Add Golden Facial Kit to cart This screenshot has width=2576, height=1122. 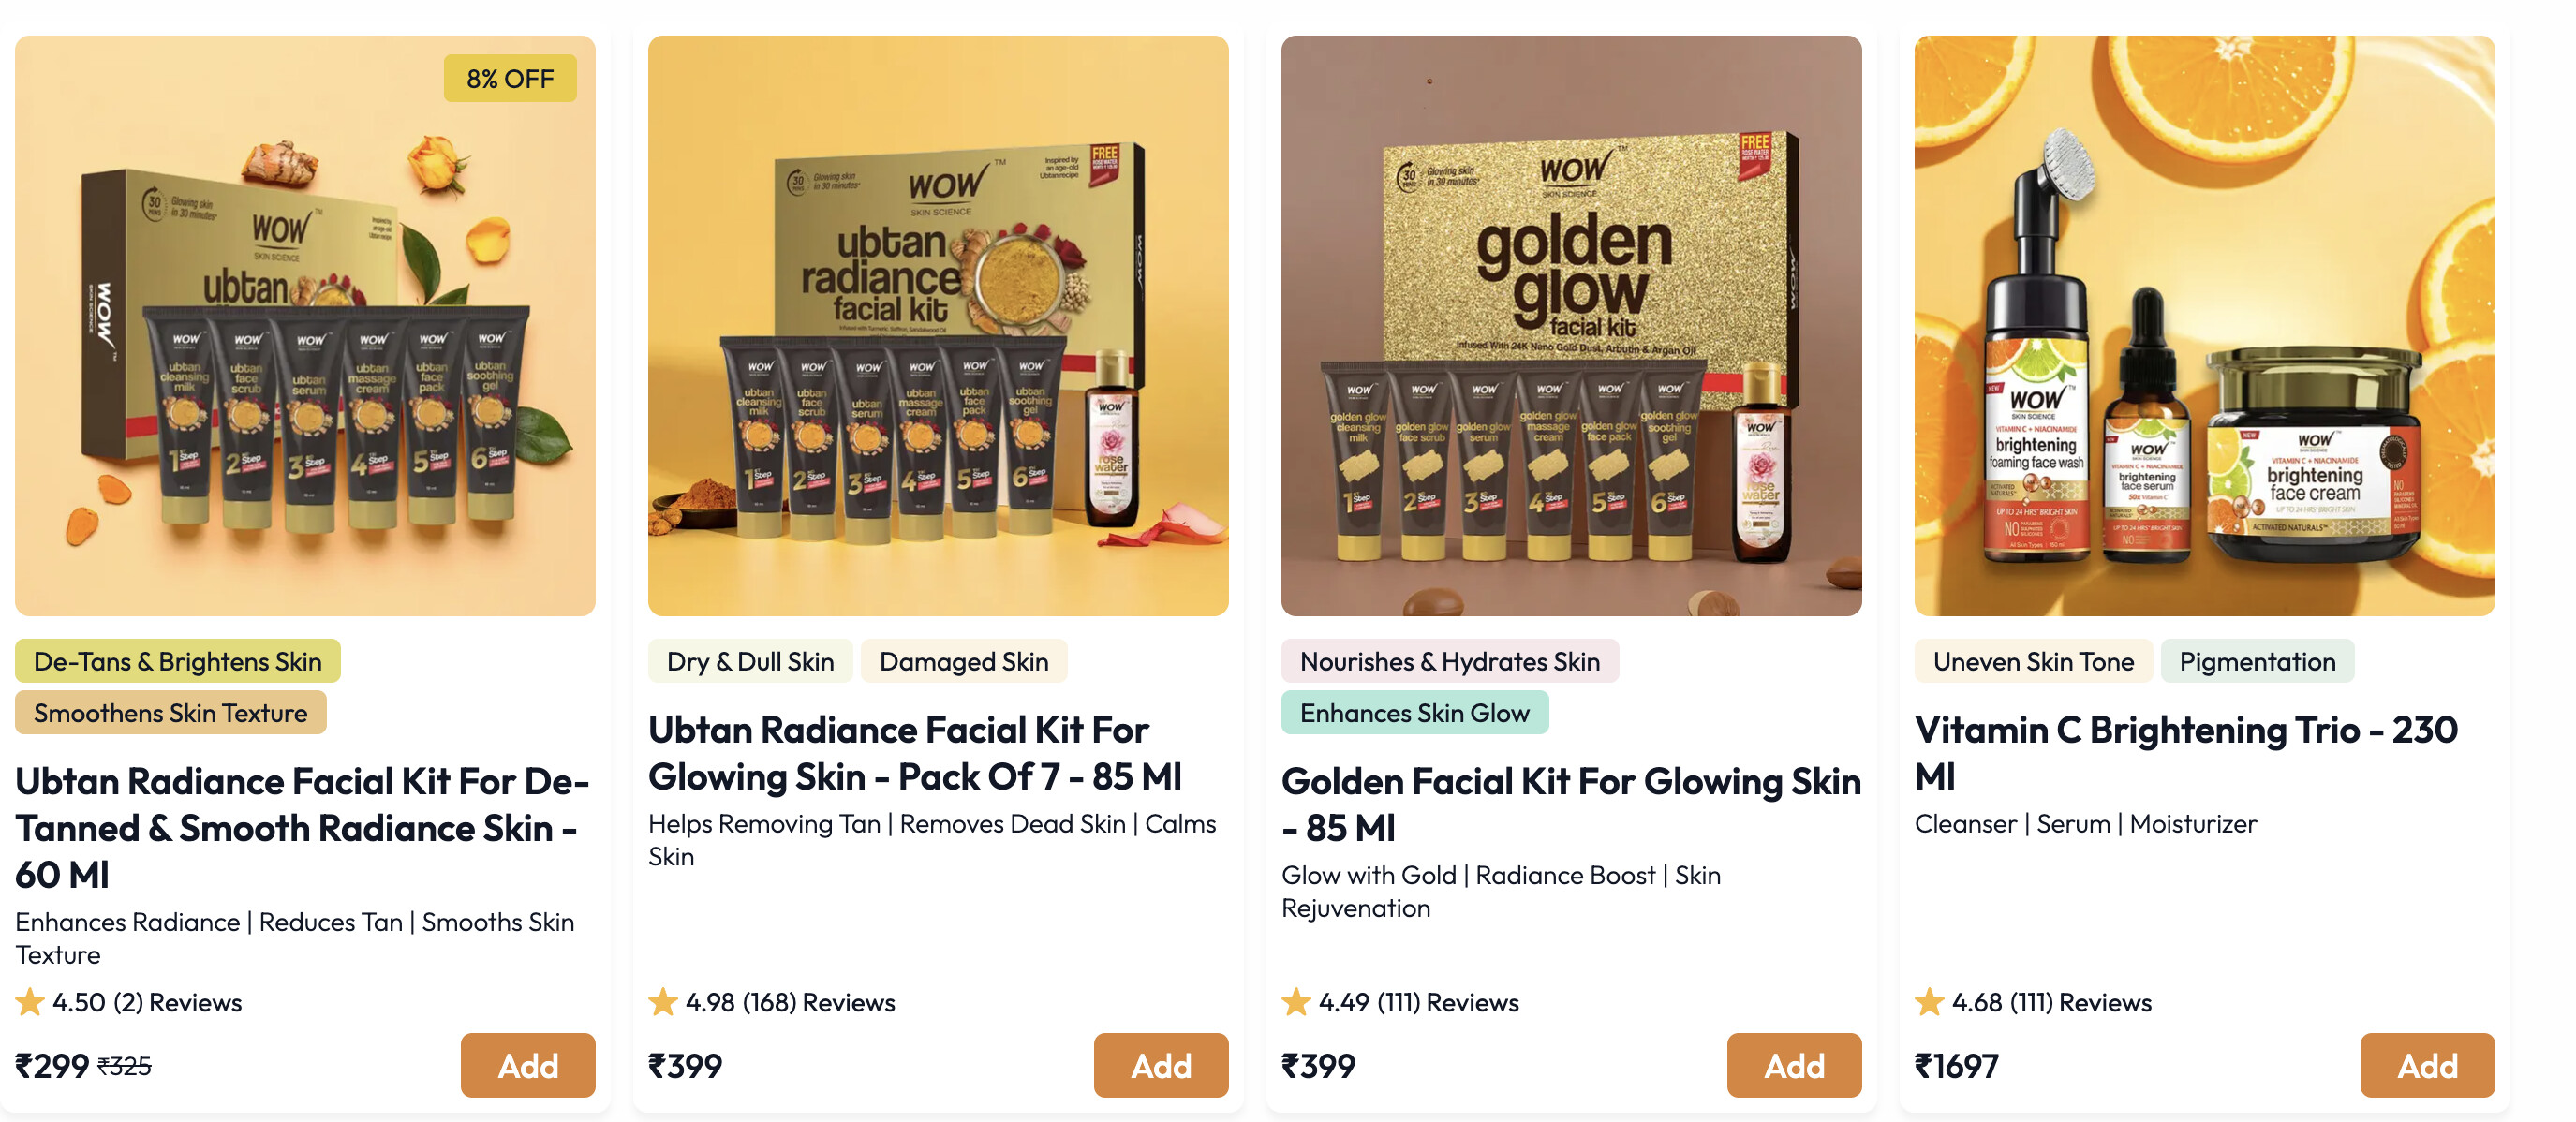[1793, 1066]
